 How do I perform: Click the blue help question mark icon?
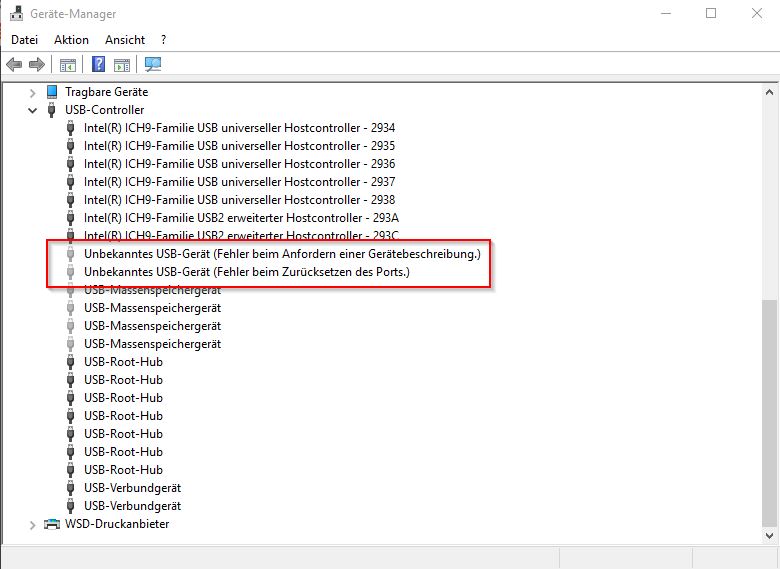[x=99, y=65]
